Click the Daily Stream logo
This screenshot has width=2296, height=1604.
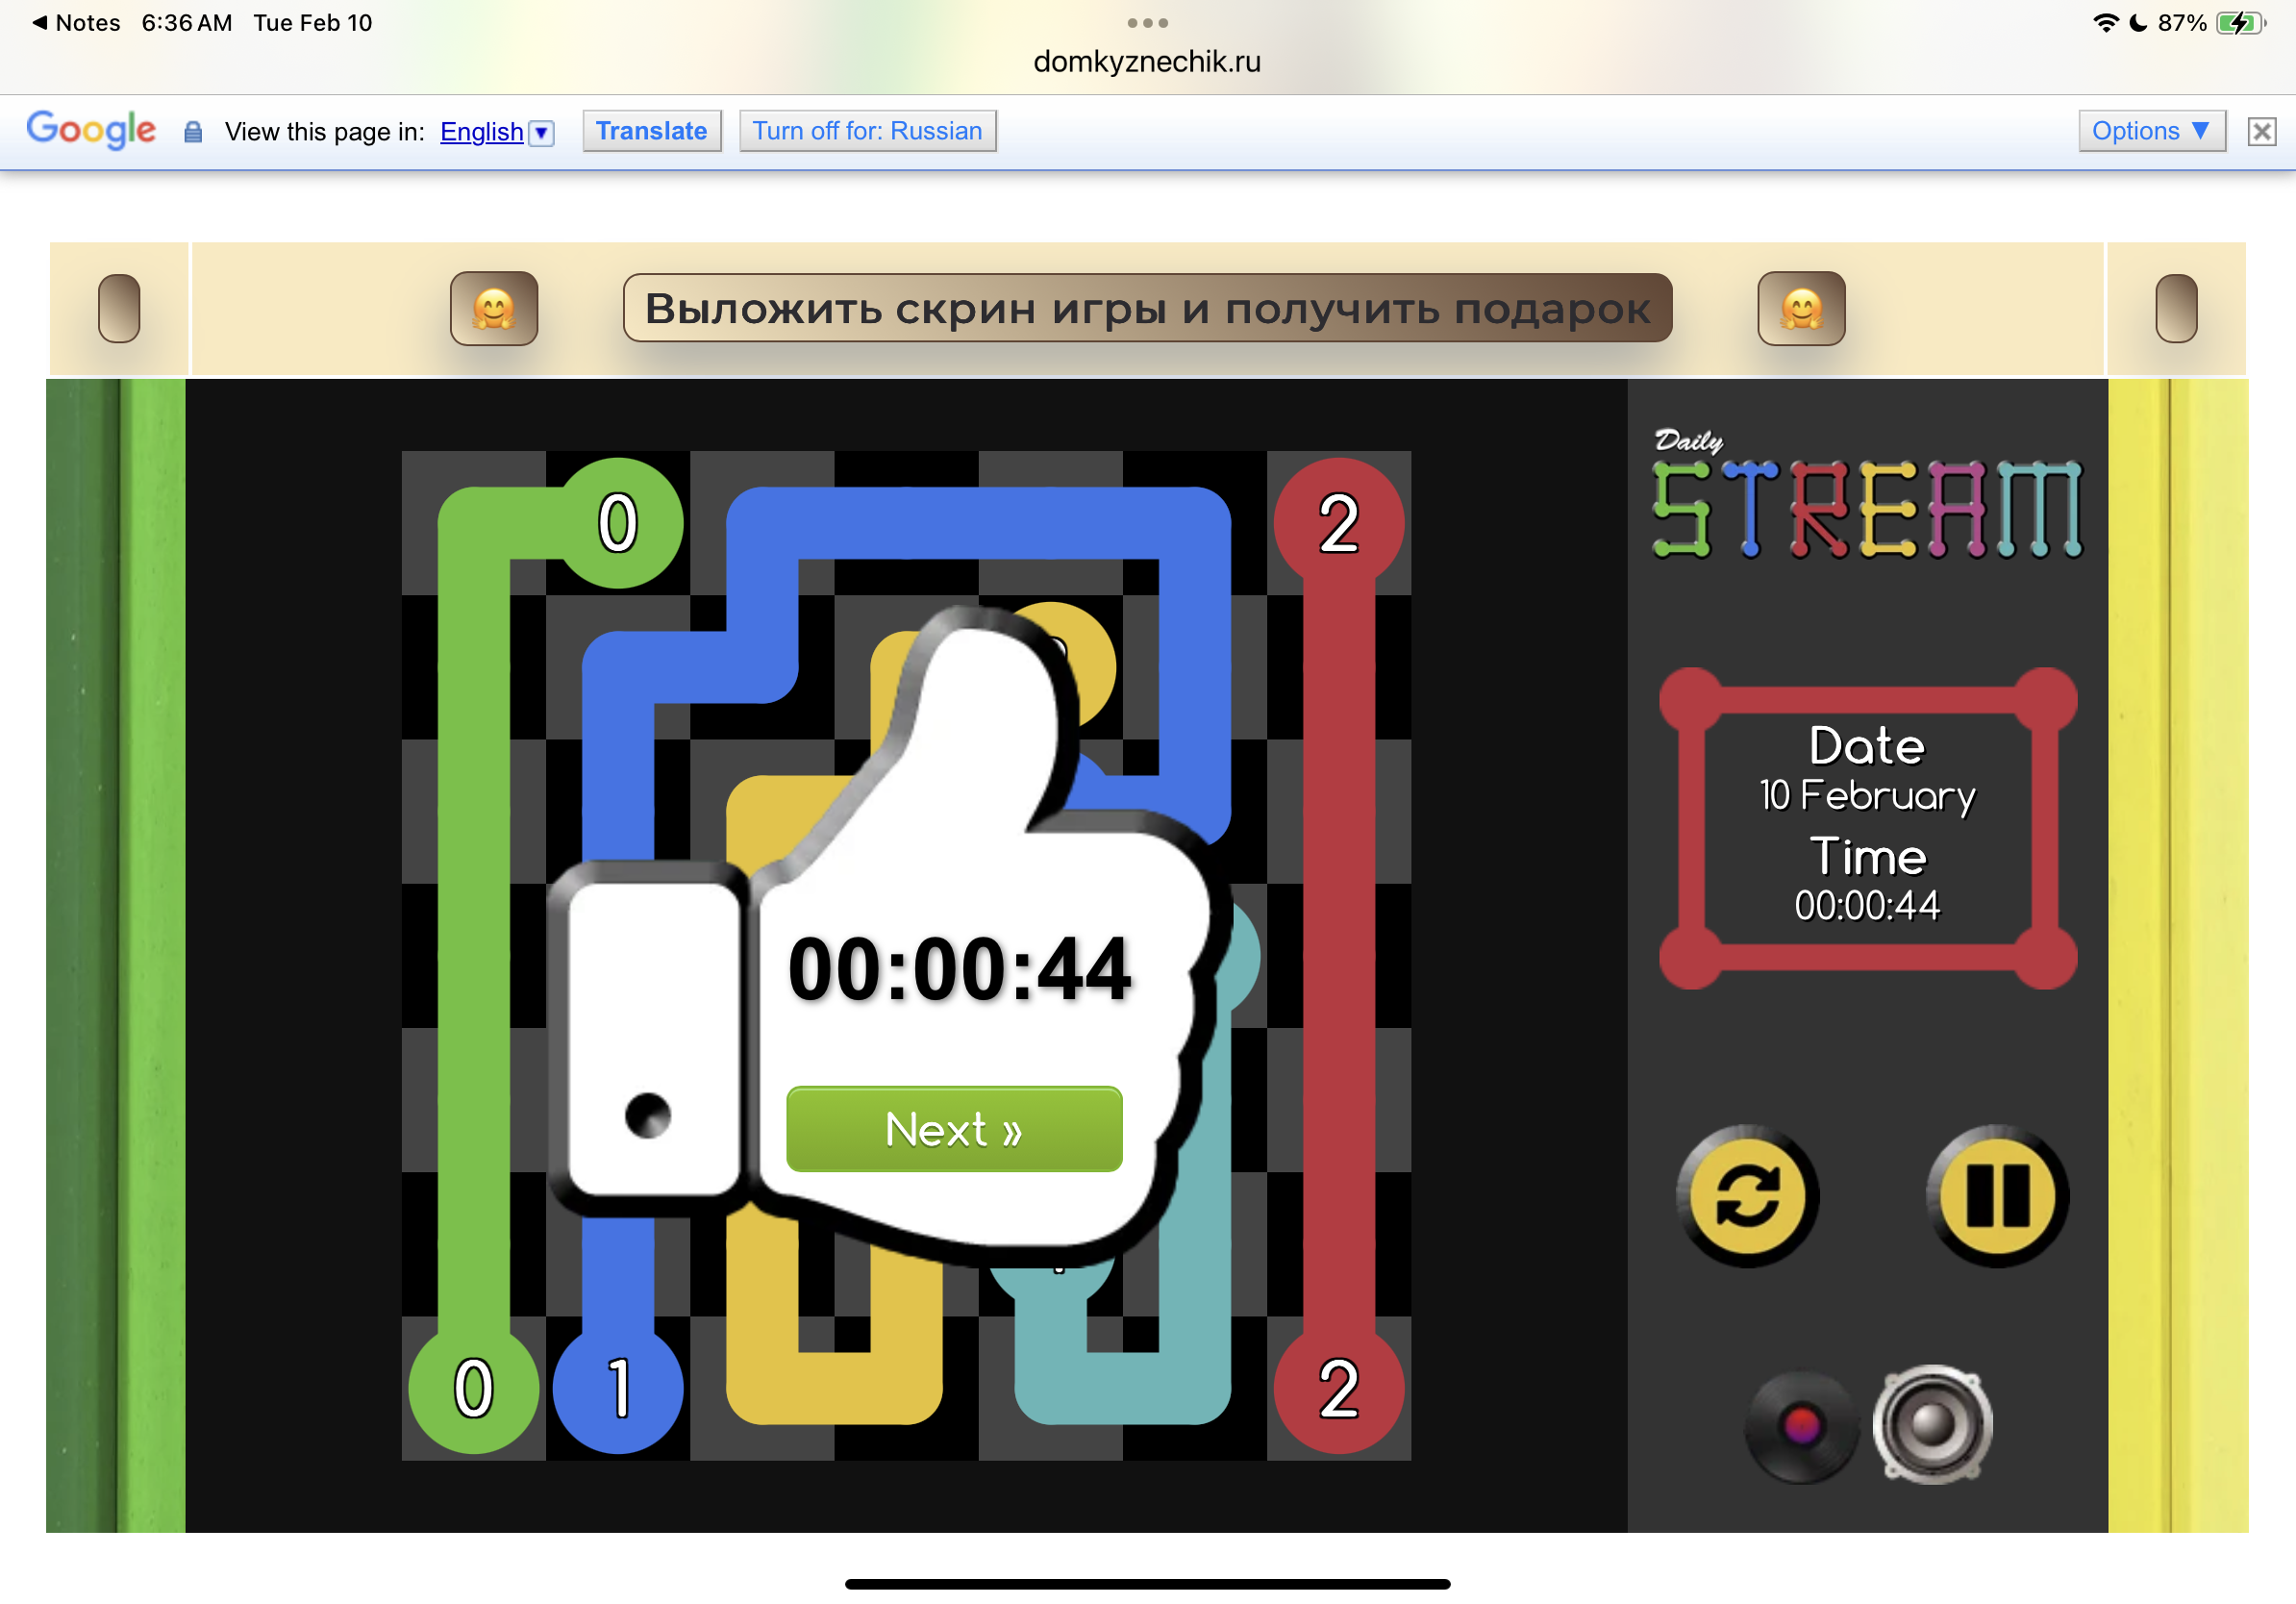[x=1866, y=497]
